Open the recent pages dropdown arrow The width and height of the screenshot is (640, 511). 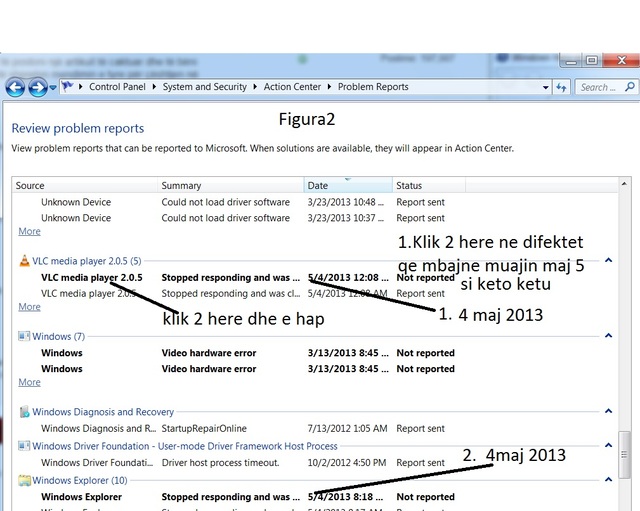coord(53,87)
